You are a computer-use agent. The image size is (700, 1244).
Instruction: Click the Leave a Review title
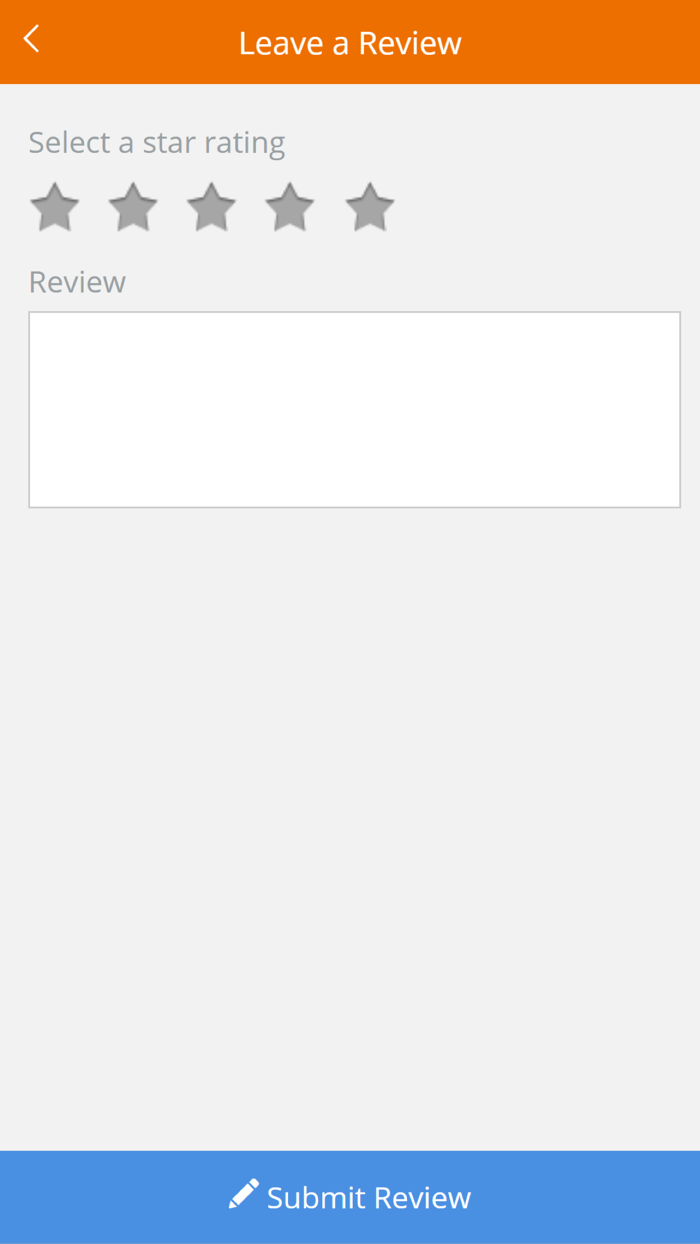click(x=350, y=43)
